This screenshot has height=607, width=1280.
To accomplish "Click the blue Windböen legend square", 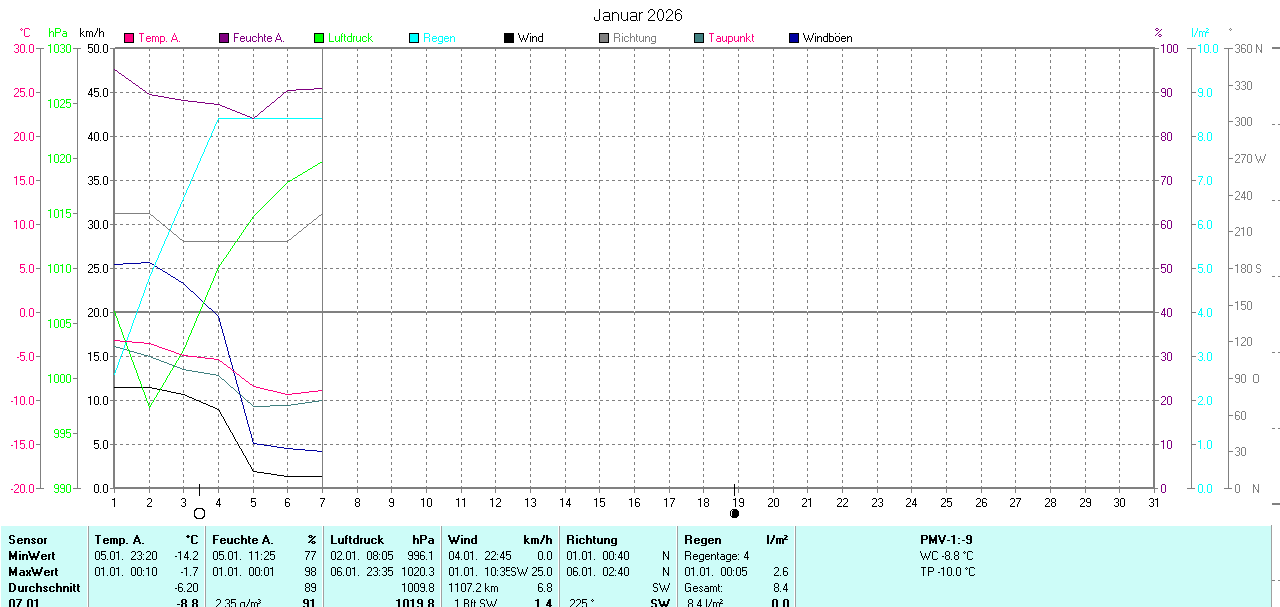I will 794,38.
